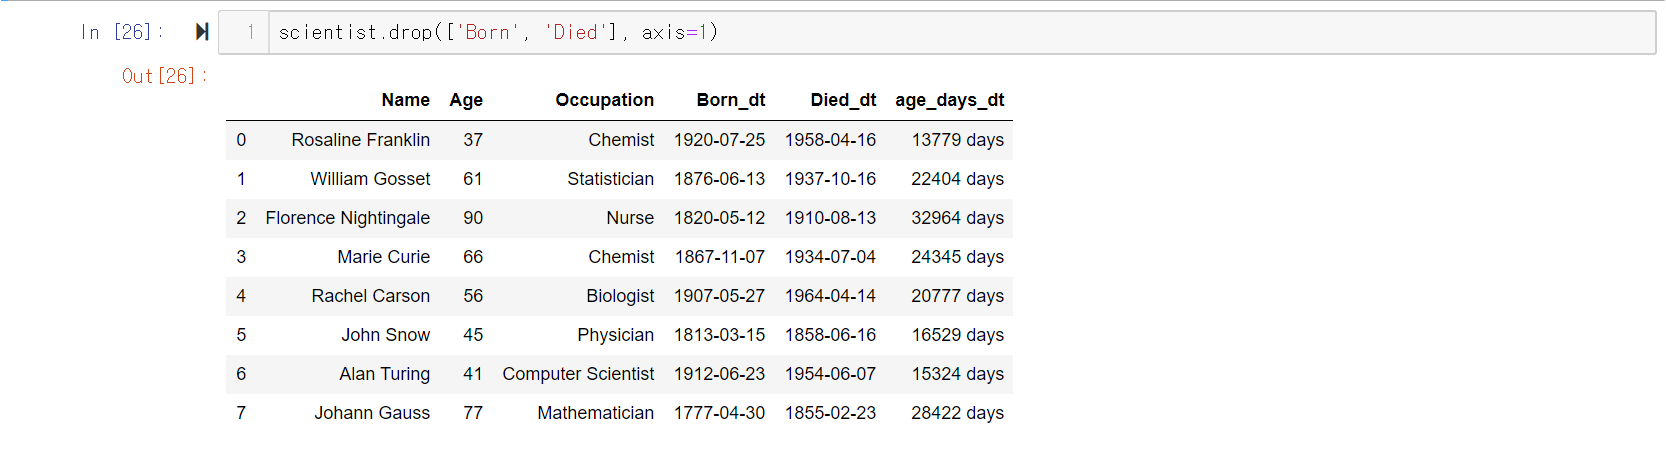This screenshot has width=1666, height=451.
Task: Click the 16529 days cell
Action: pos(957,335)
